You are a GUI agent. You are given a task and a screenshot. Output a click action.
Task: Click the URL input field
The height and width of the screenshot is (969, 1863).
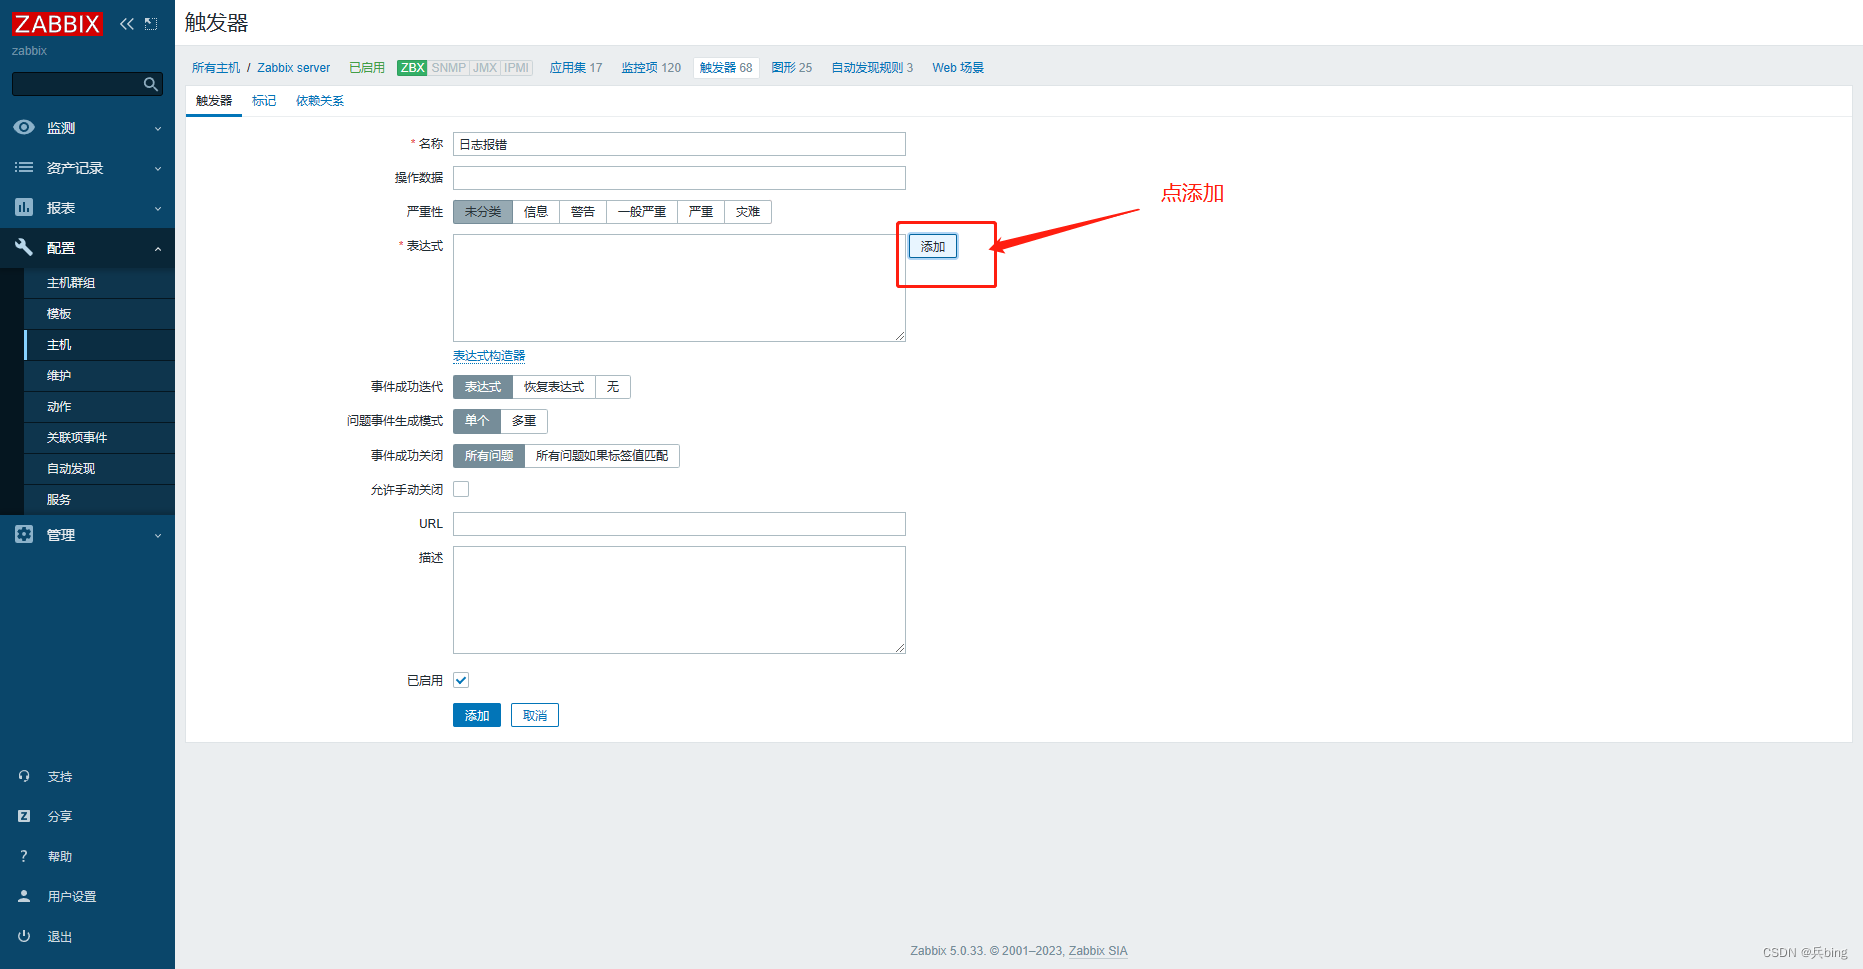679,524
